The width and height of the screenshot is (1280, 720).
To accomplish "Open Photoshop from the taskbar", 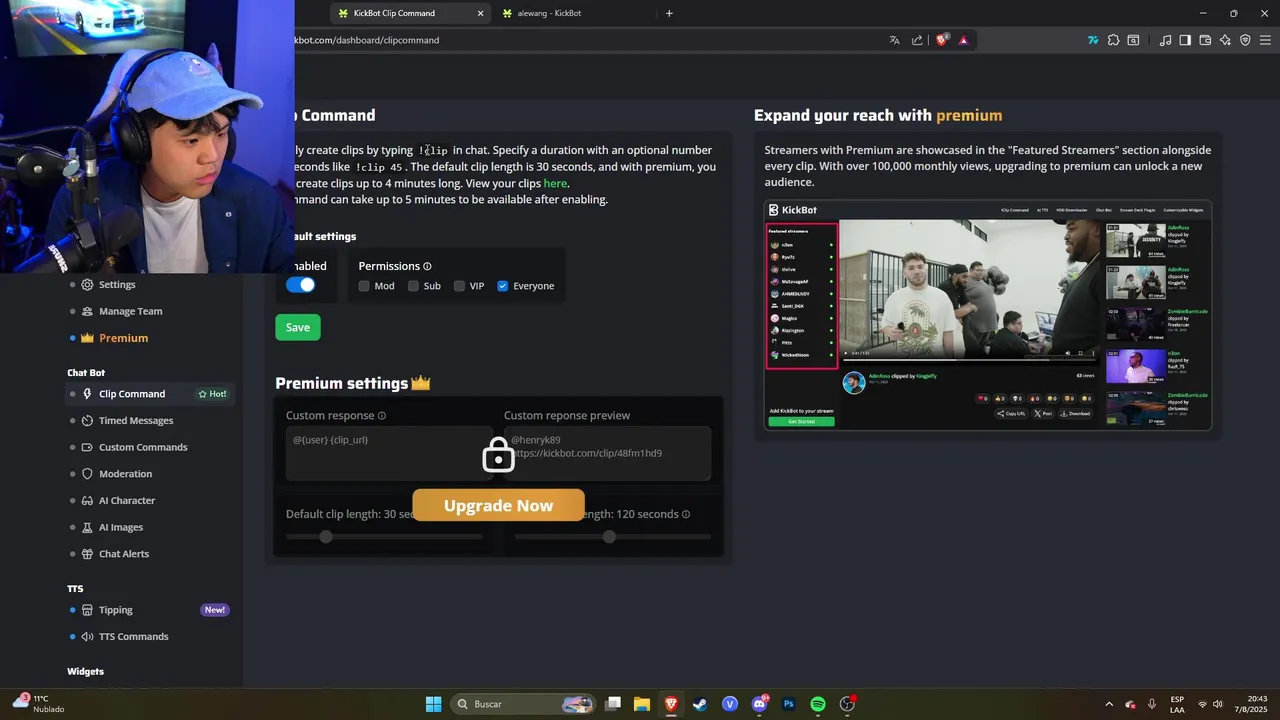I will tap(788, 704).
